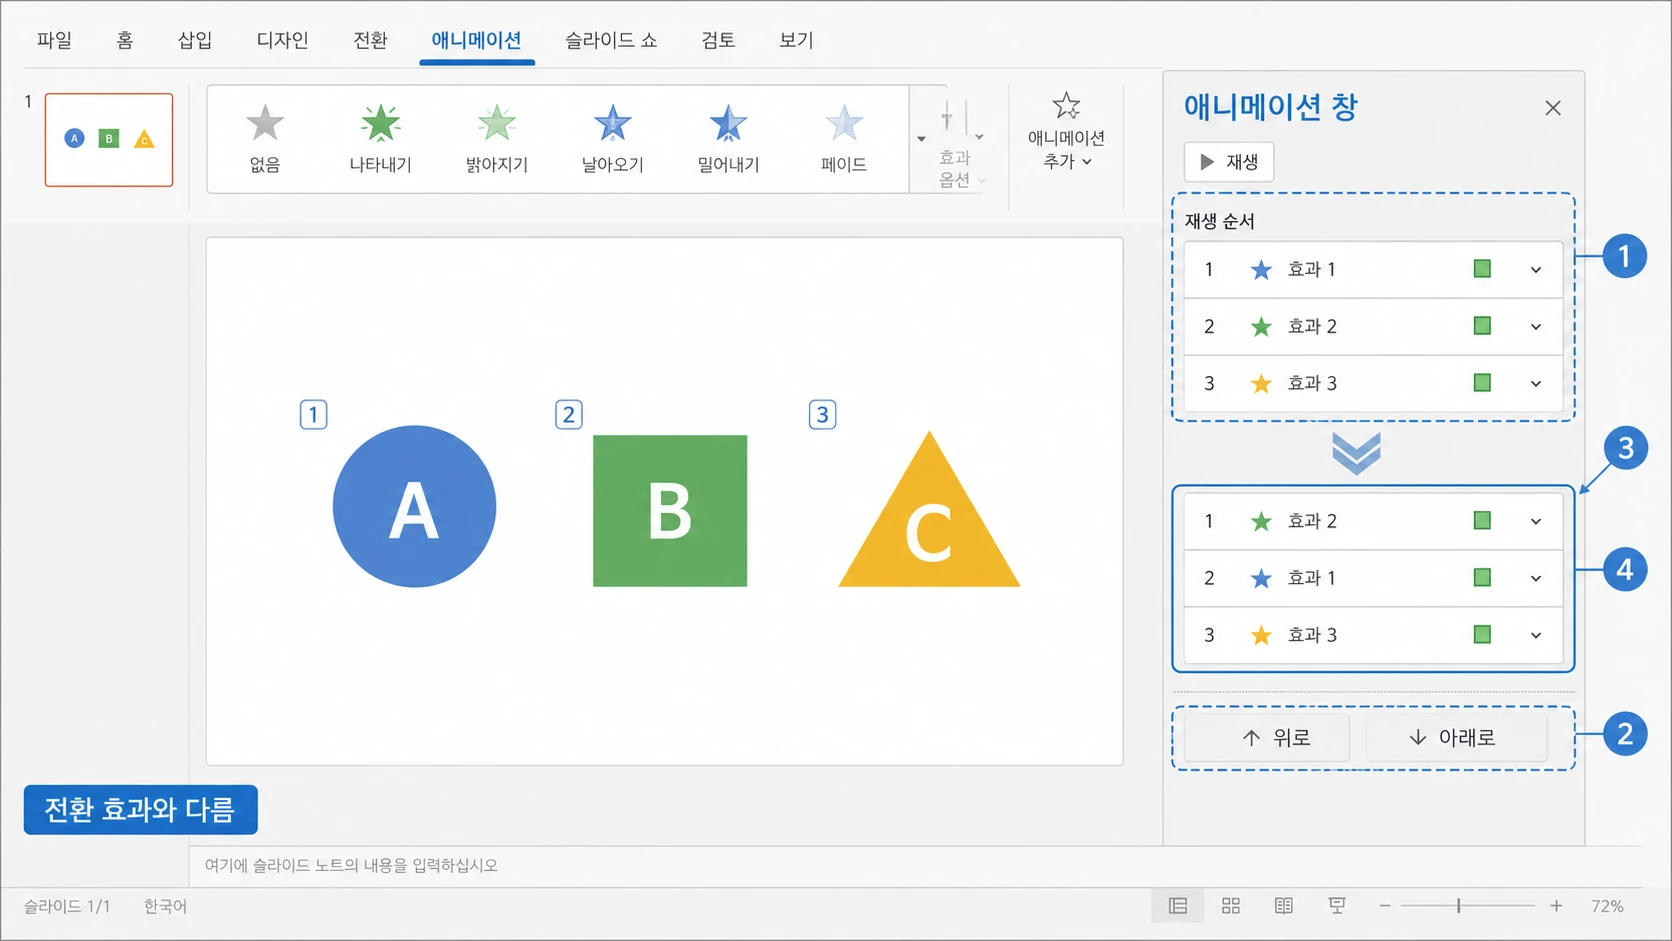Play animations with the 재생 button

(x=1229, y=162)
